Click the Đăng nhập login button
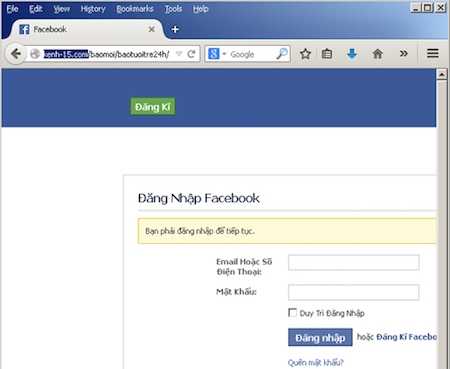The width and height of the screenshot is (450, 369). coord(320,337)
